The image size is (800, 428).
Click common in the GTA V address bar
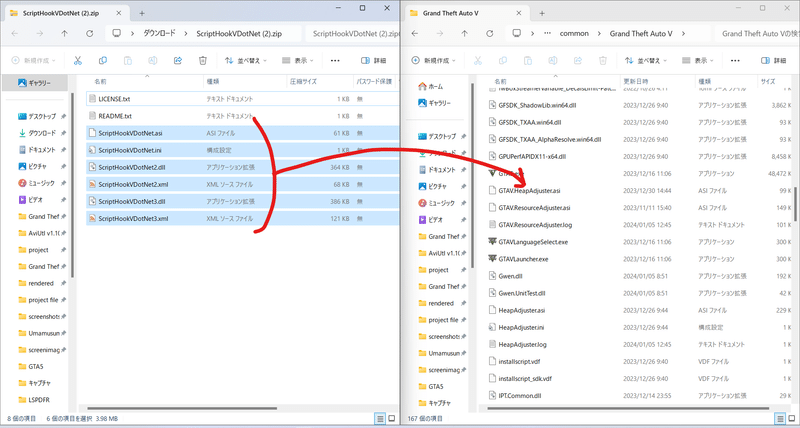pos(574,34)
